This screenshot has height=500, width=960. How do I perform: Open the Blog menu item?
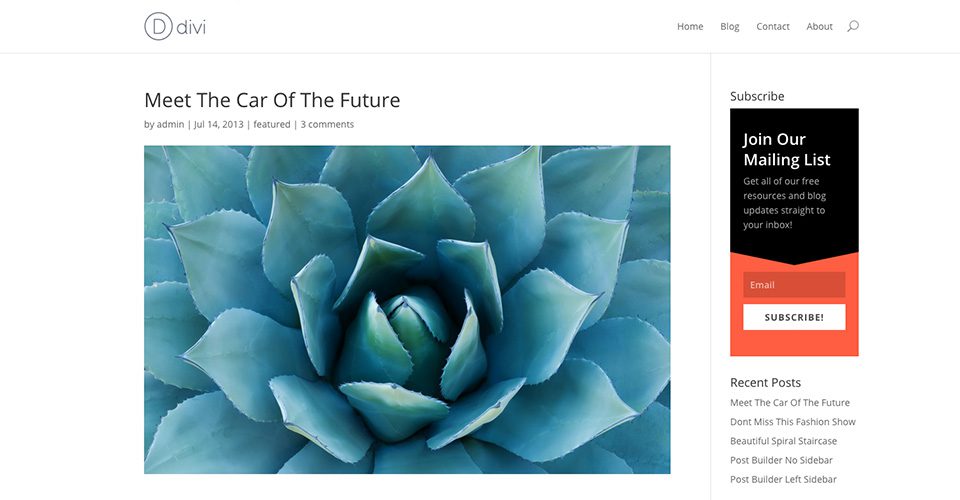click(x=730, y=26)
